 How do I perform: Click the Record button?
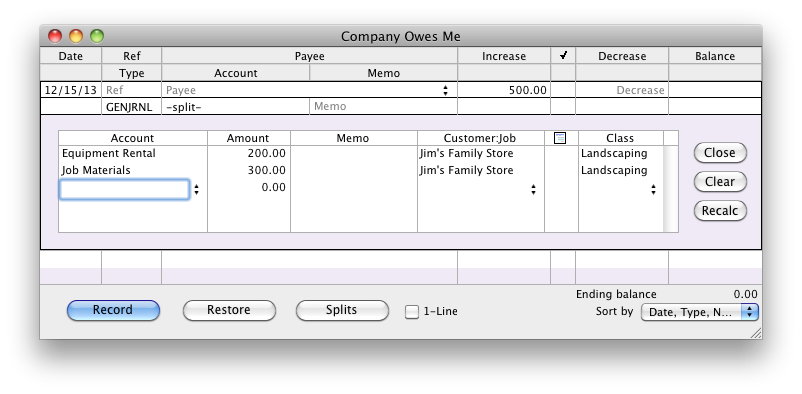click(x=113, y=310)
